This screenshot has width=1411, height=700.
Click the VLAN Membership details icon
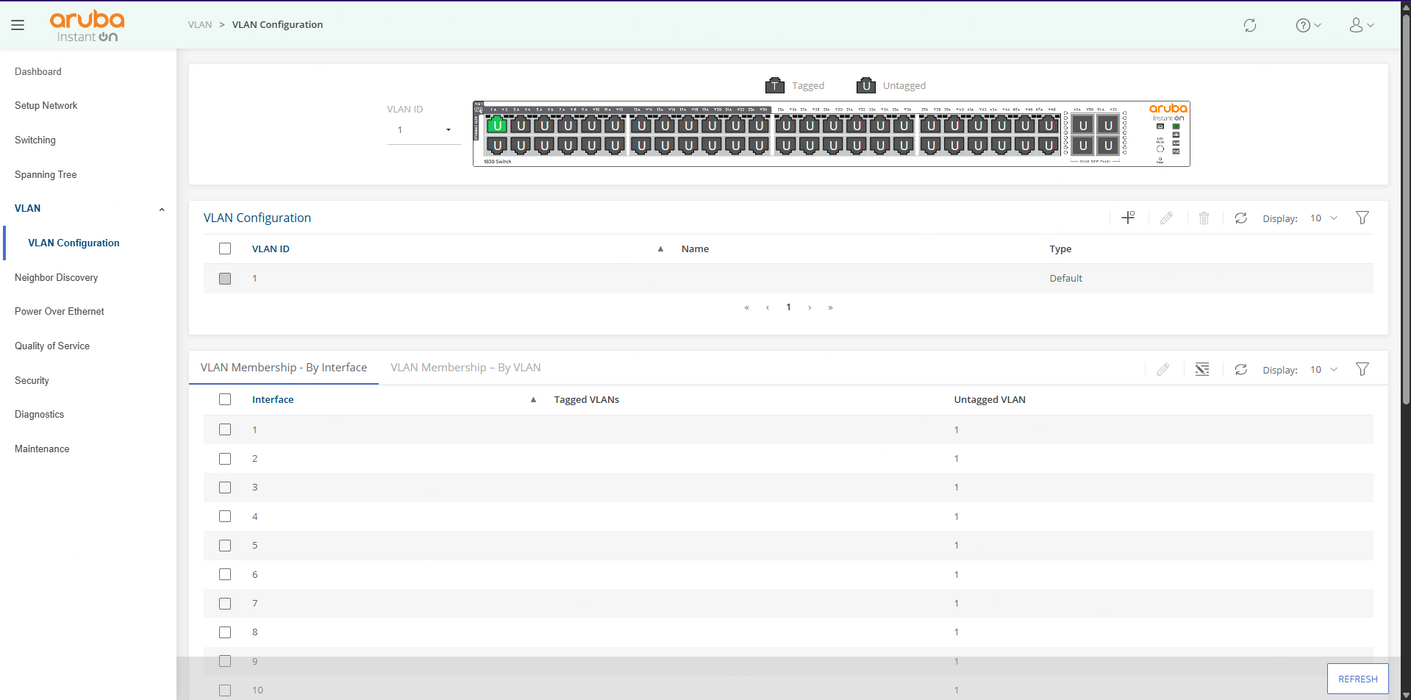(x=1202, y=369)
